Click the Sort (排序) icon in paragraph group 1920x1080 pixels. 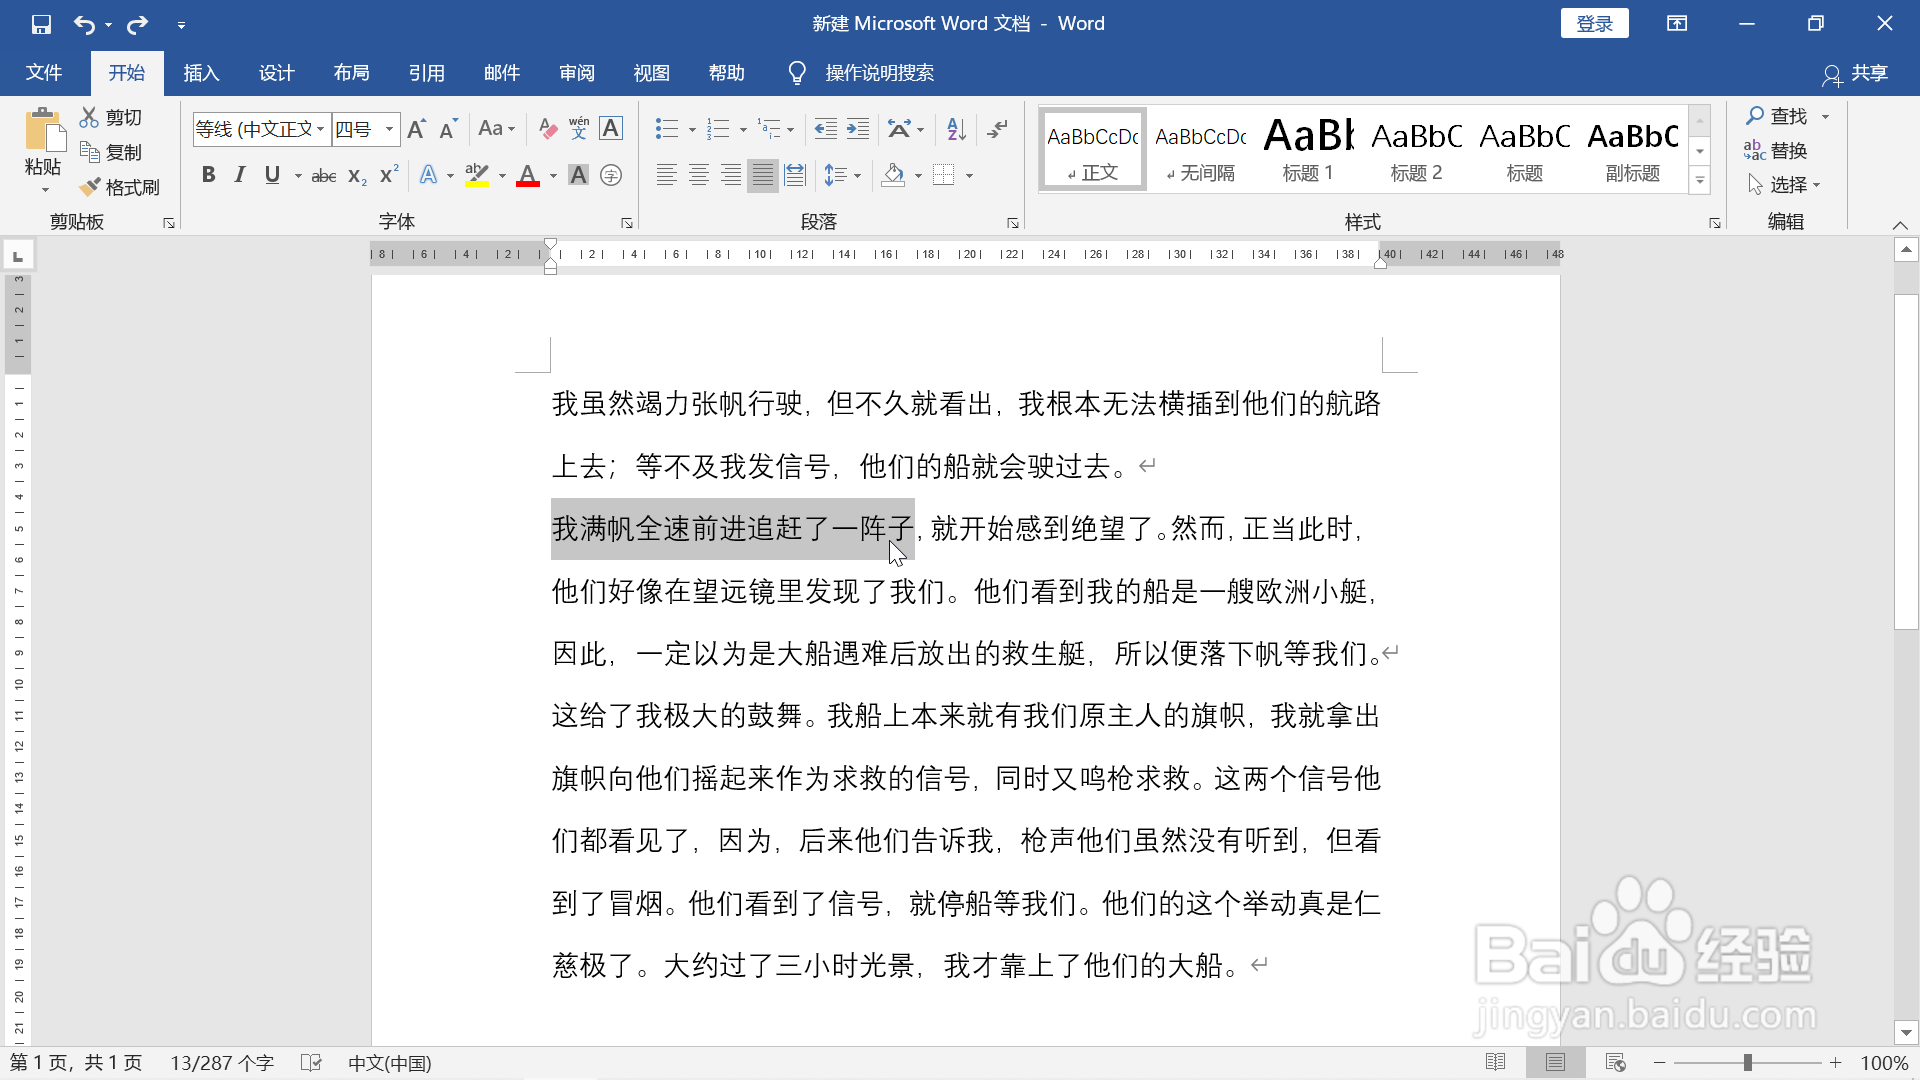pyautogui.click(x=955, y=128)
